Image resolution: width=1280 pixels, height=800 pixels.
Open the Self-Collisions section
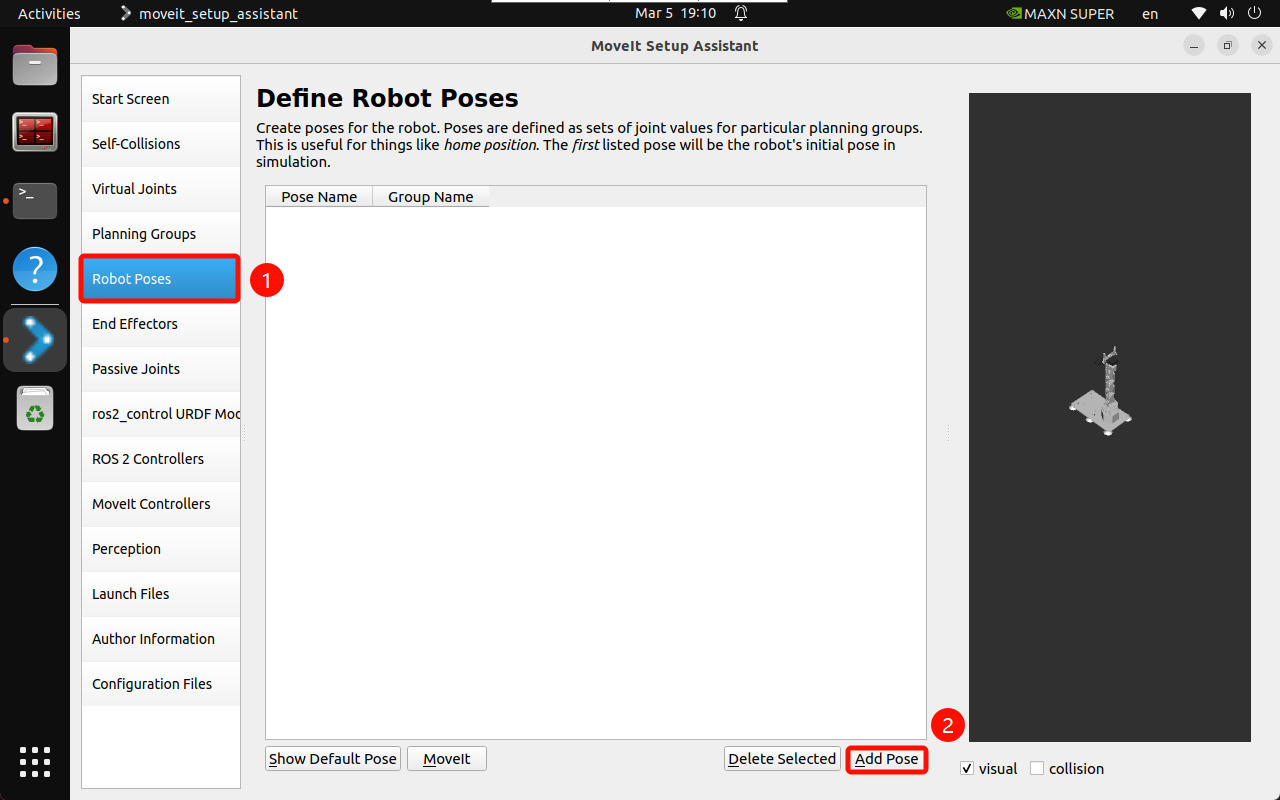click(x=161, y=144)
